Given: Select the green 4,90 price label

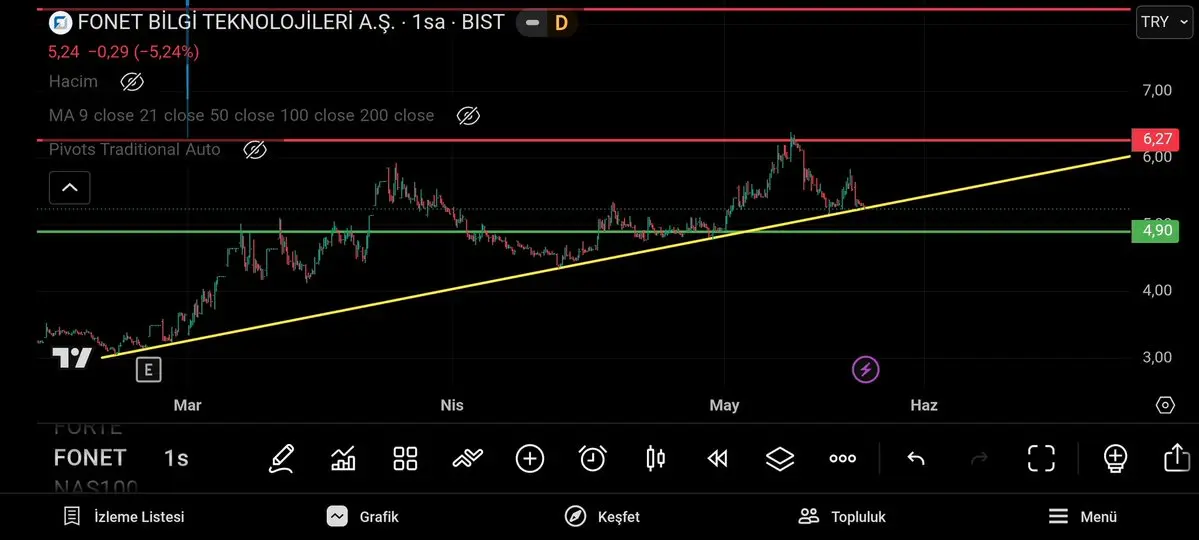Looking at the screenshot, I should (1155, 231).
